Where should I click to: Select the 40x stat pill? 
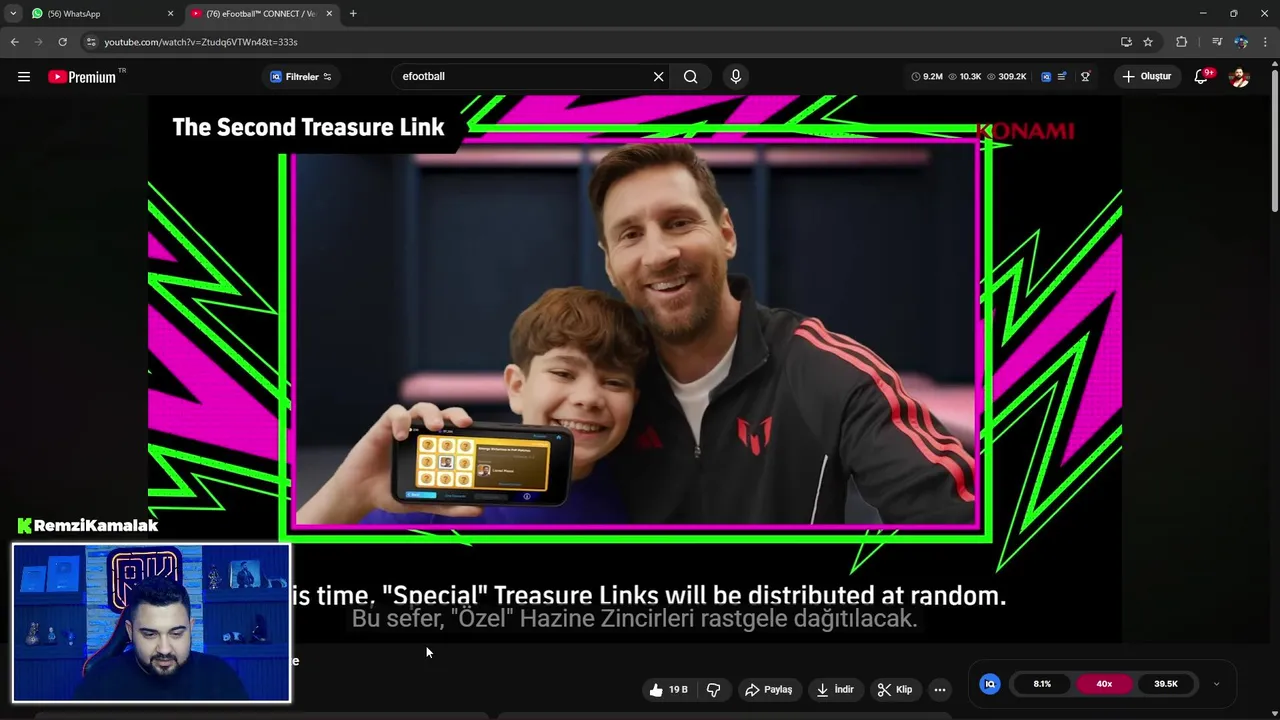(x=1104, y=684)
